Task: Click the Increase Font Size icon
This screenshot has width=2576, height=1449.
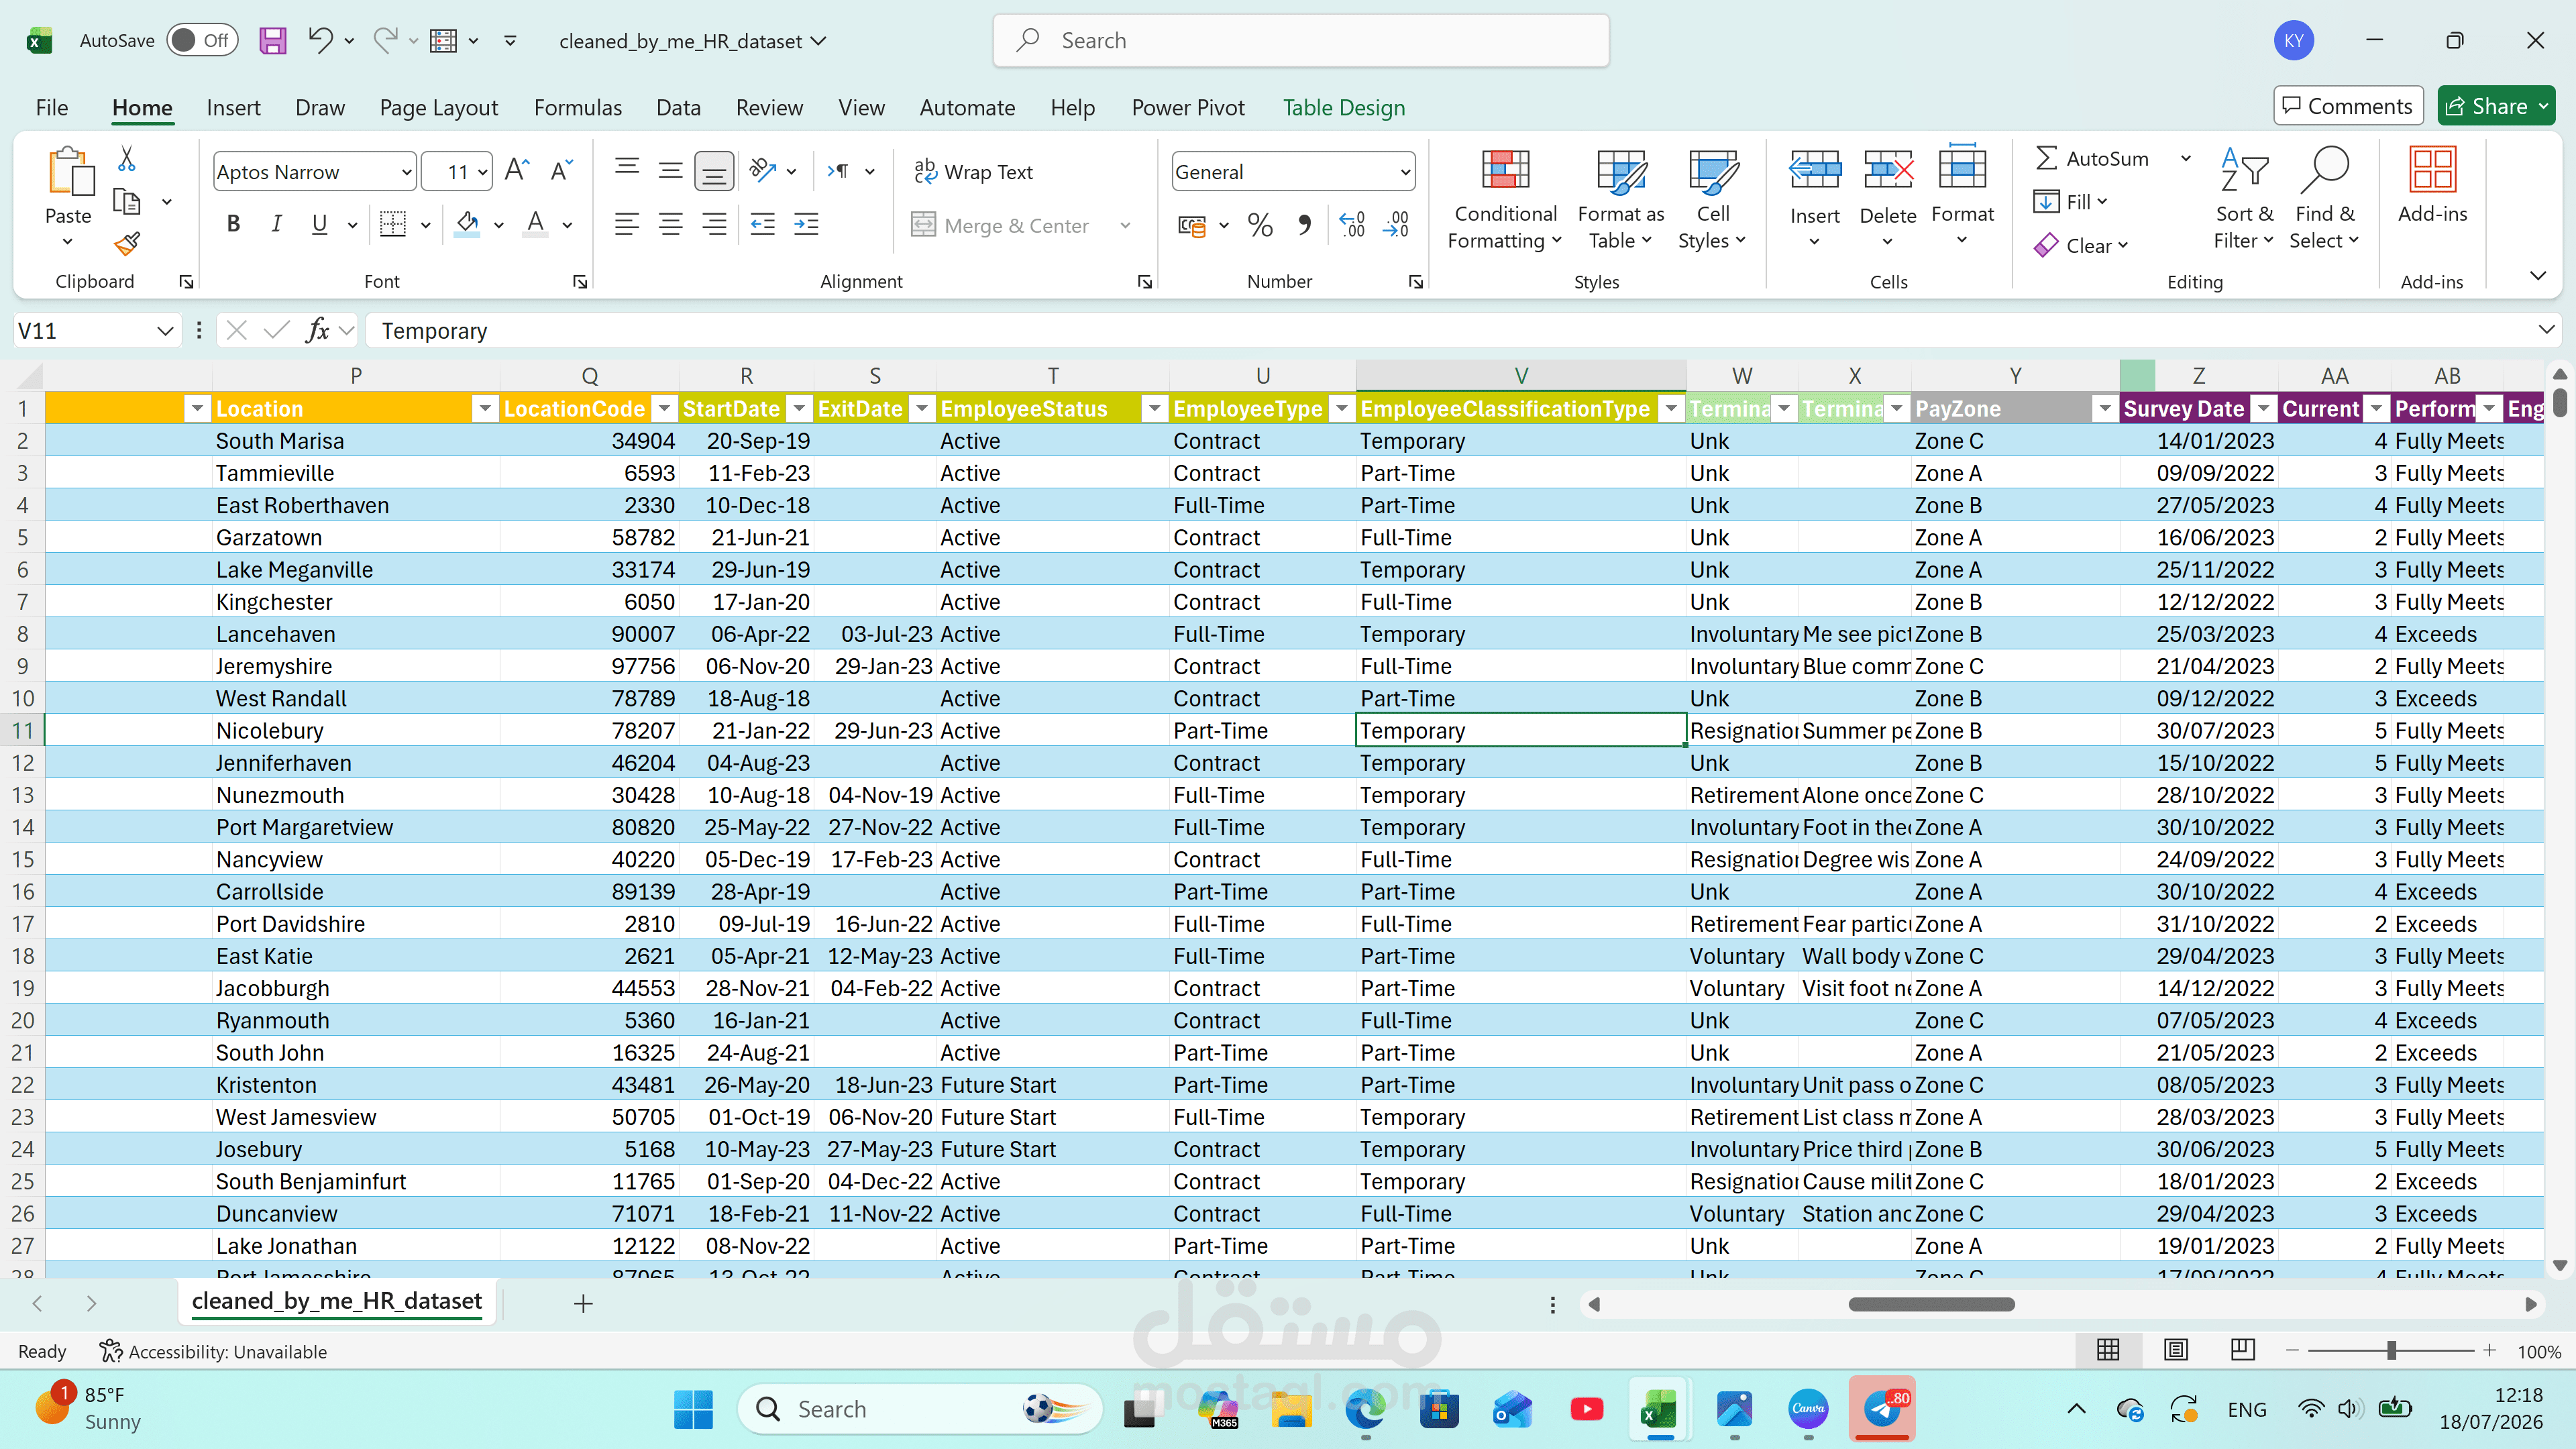Action: click(x=517, y=171)
